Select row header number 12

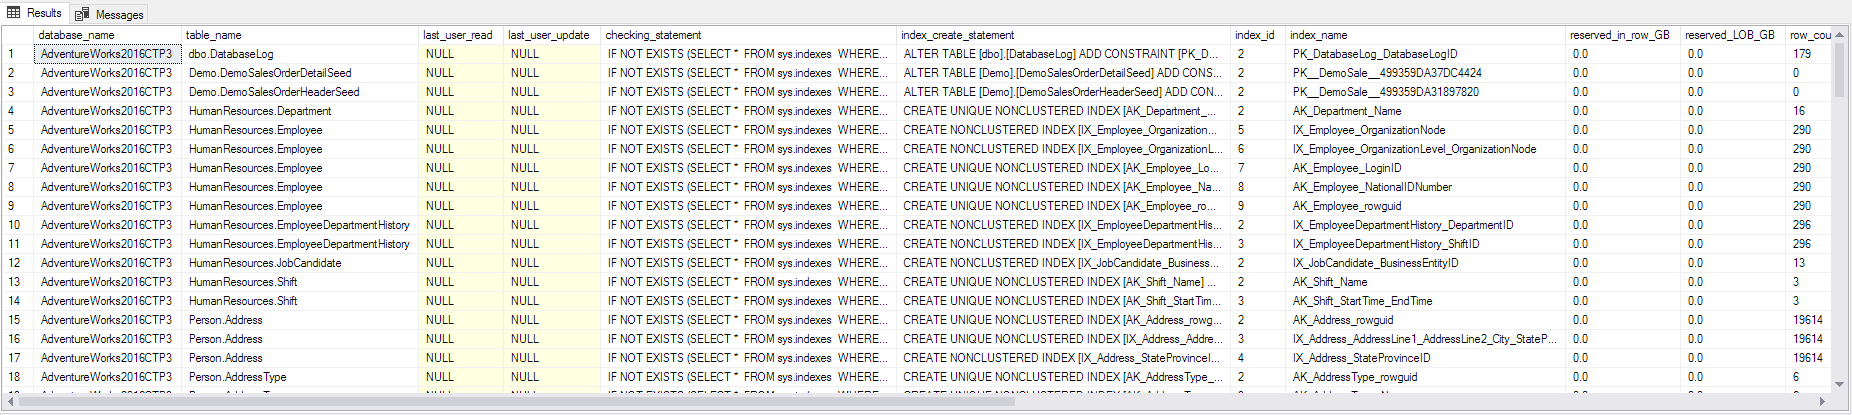(18, 263)
